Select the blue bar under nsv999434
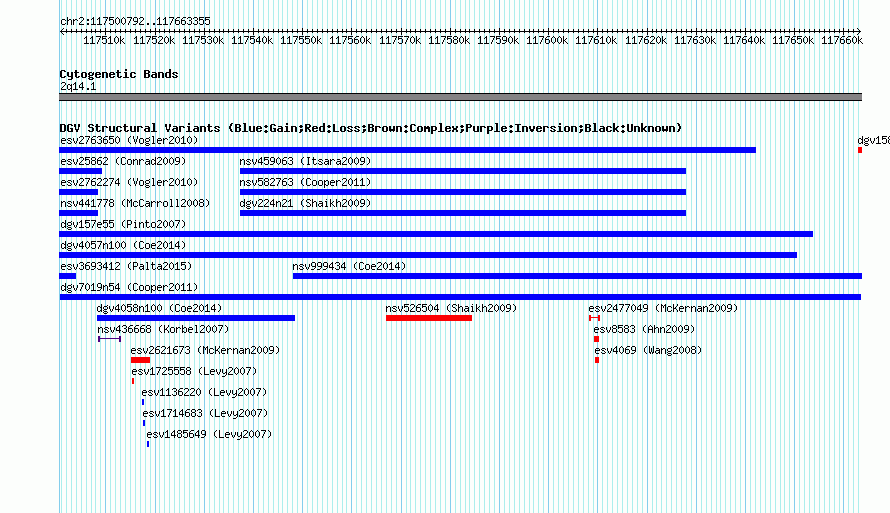890x513 pixels. (577, 276)
